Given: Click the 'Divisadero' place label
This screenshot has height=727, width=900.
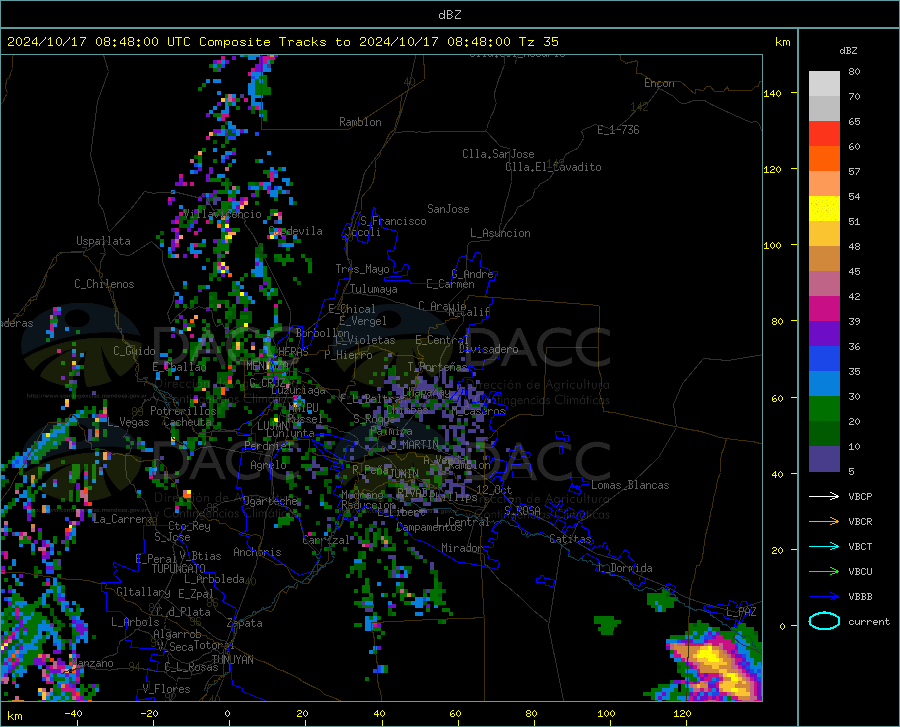Looking at the screenshot, I should 488,349.
